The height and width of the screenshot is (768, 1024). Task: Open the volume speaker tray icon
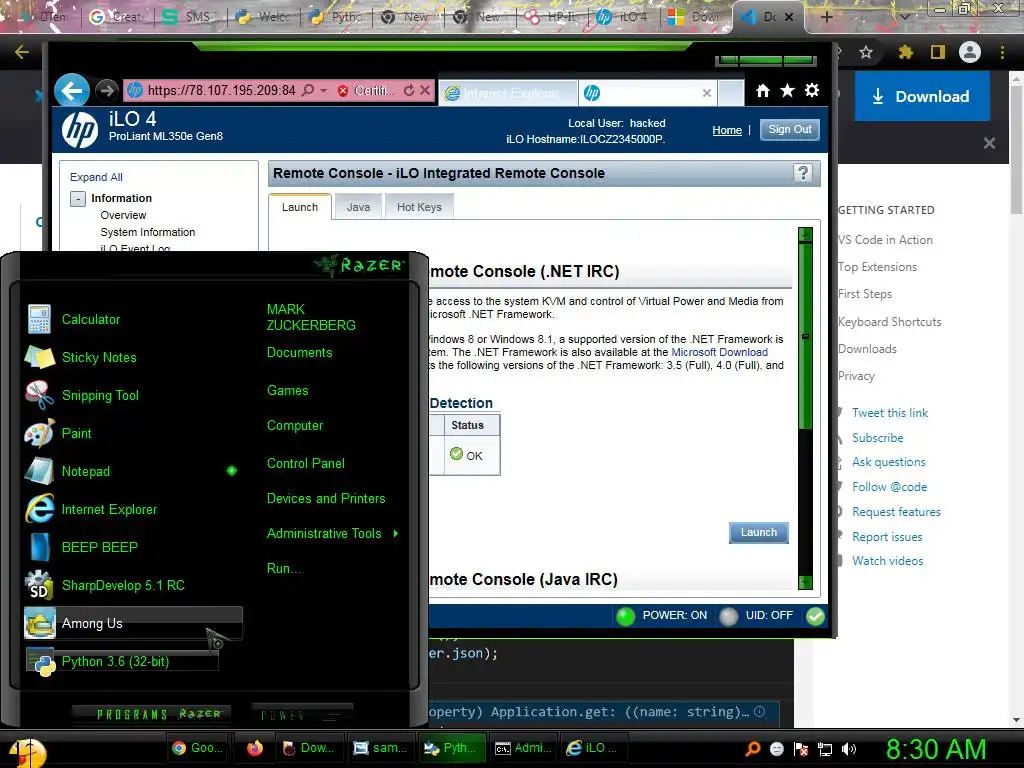tap(849, 749)
